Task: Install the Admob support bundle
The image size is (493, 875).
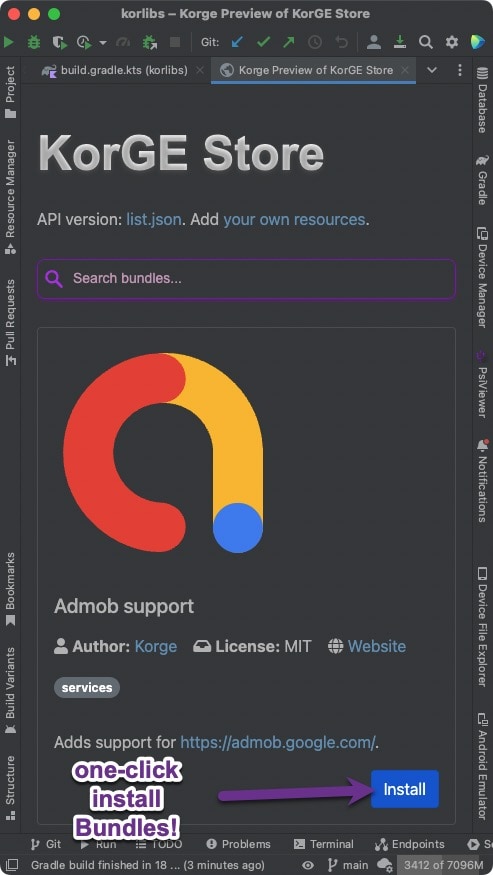Action: (405, 789)
